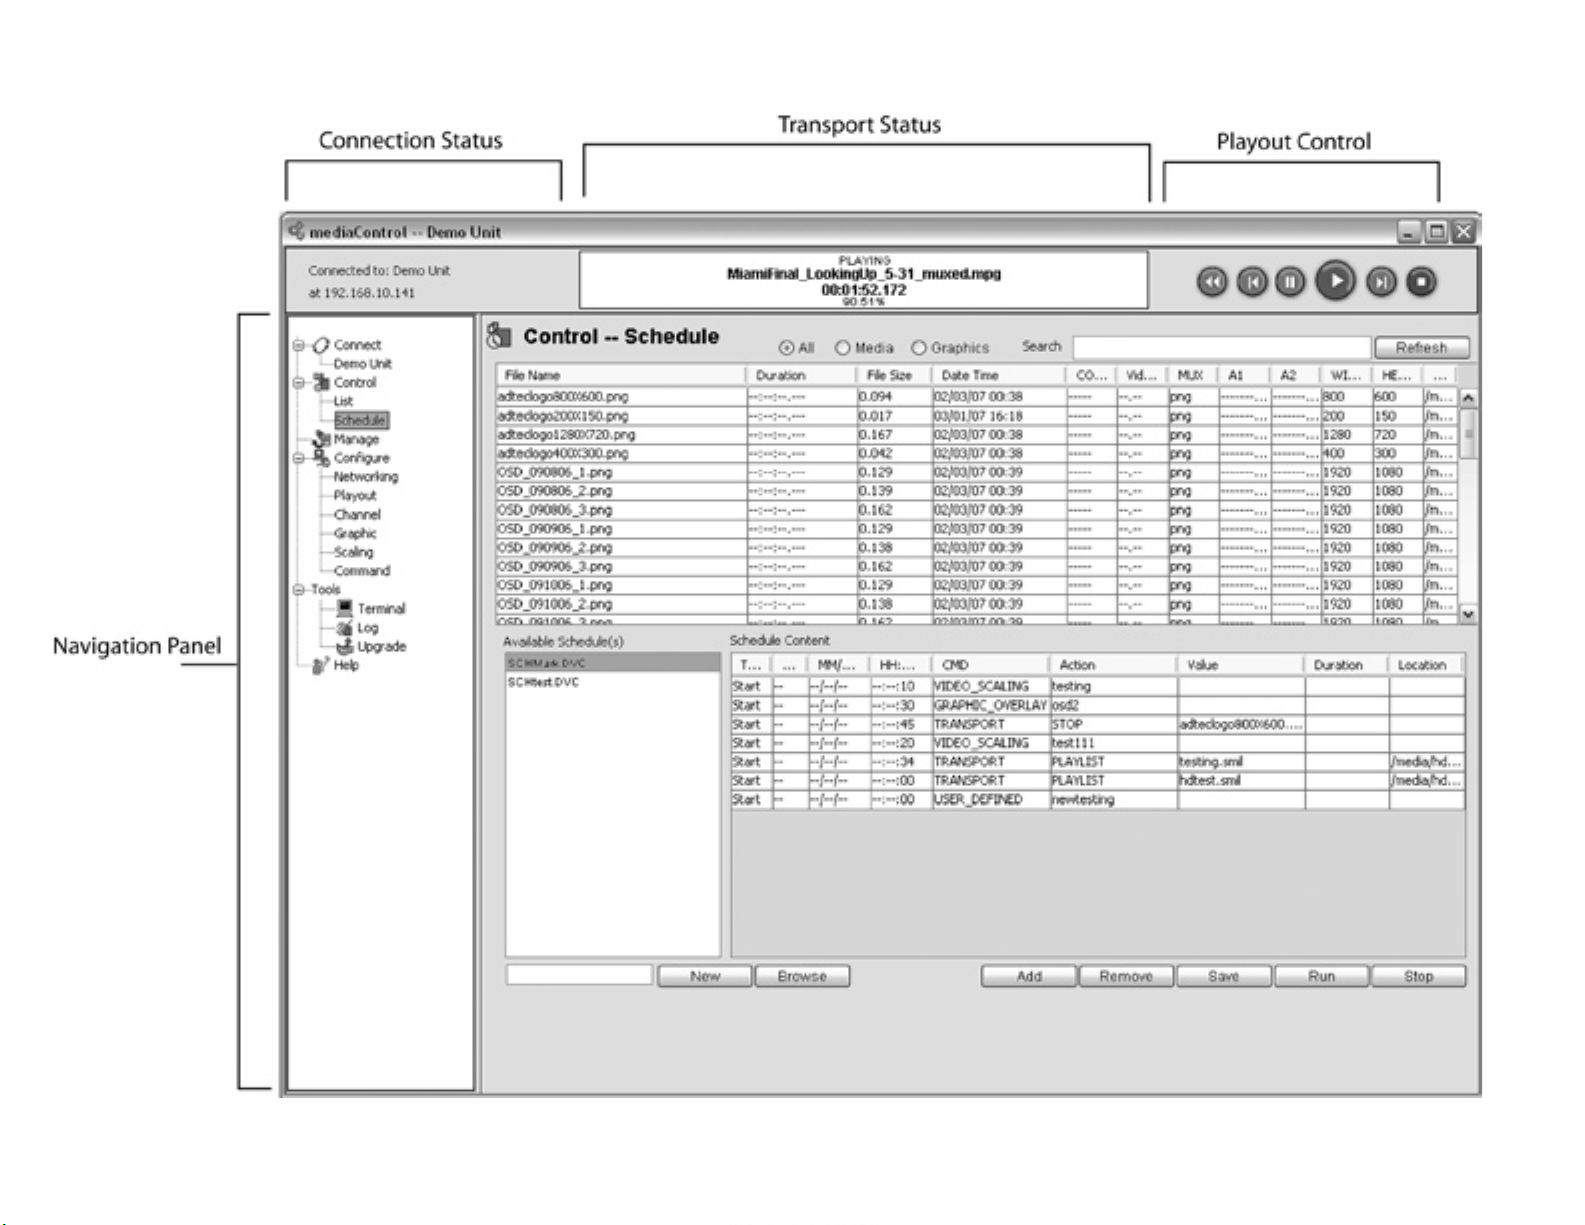The height and width of the screenshot is (1225, 1585).
Task: Click the Terminal tool icon
Action: [345, 608]
